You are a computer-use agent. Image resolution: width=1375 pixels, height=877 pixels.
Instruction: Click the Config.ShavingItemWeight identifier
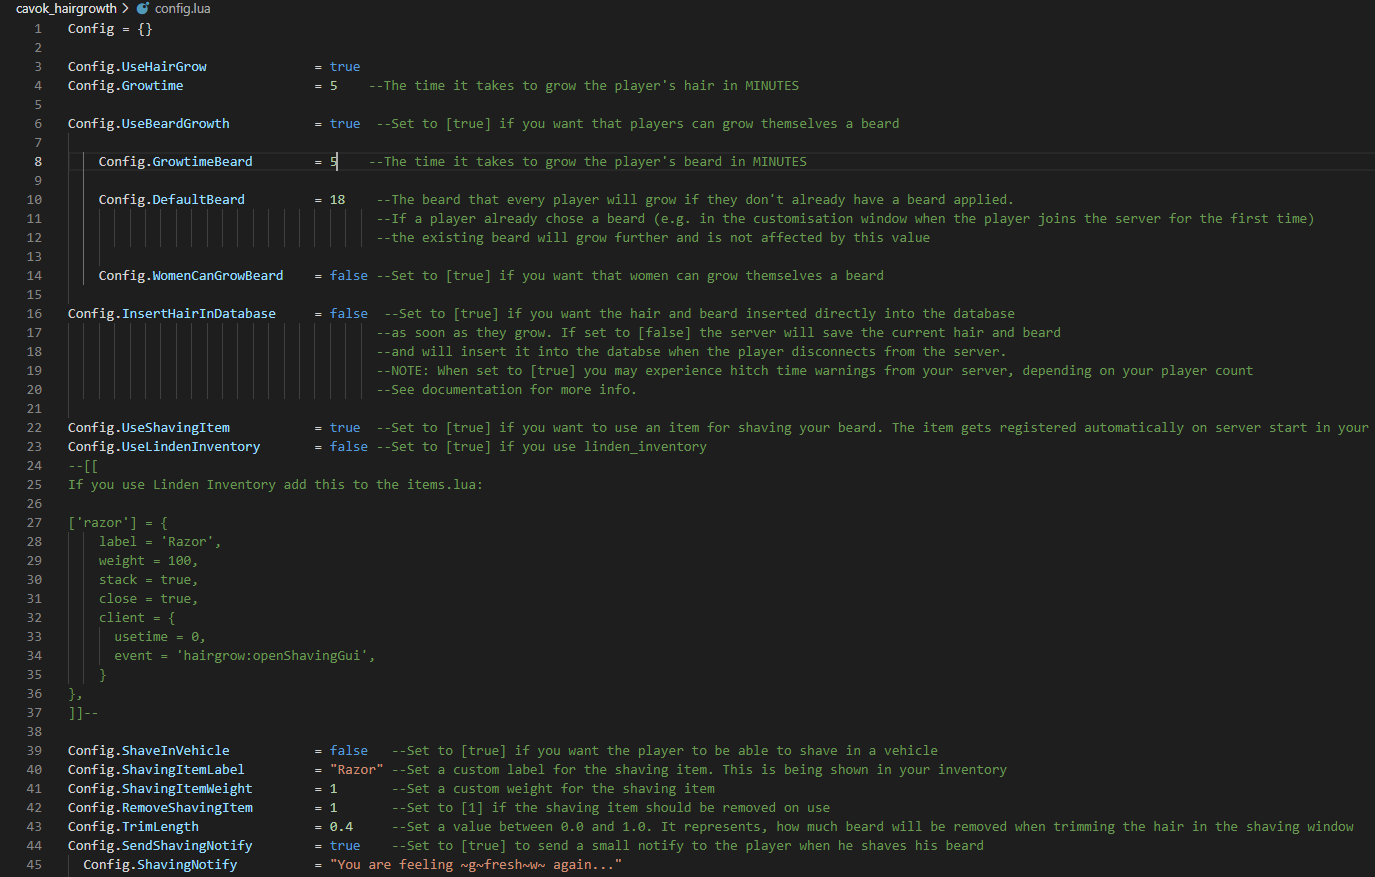pyautogui.click(x=160, y=788)
